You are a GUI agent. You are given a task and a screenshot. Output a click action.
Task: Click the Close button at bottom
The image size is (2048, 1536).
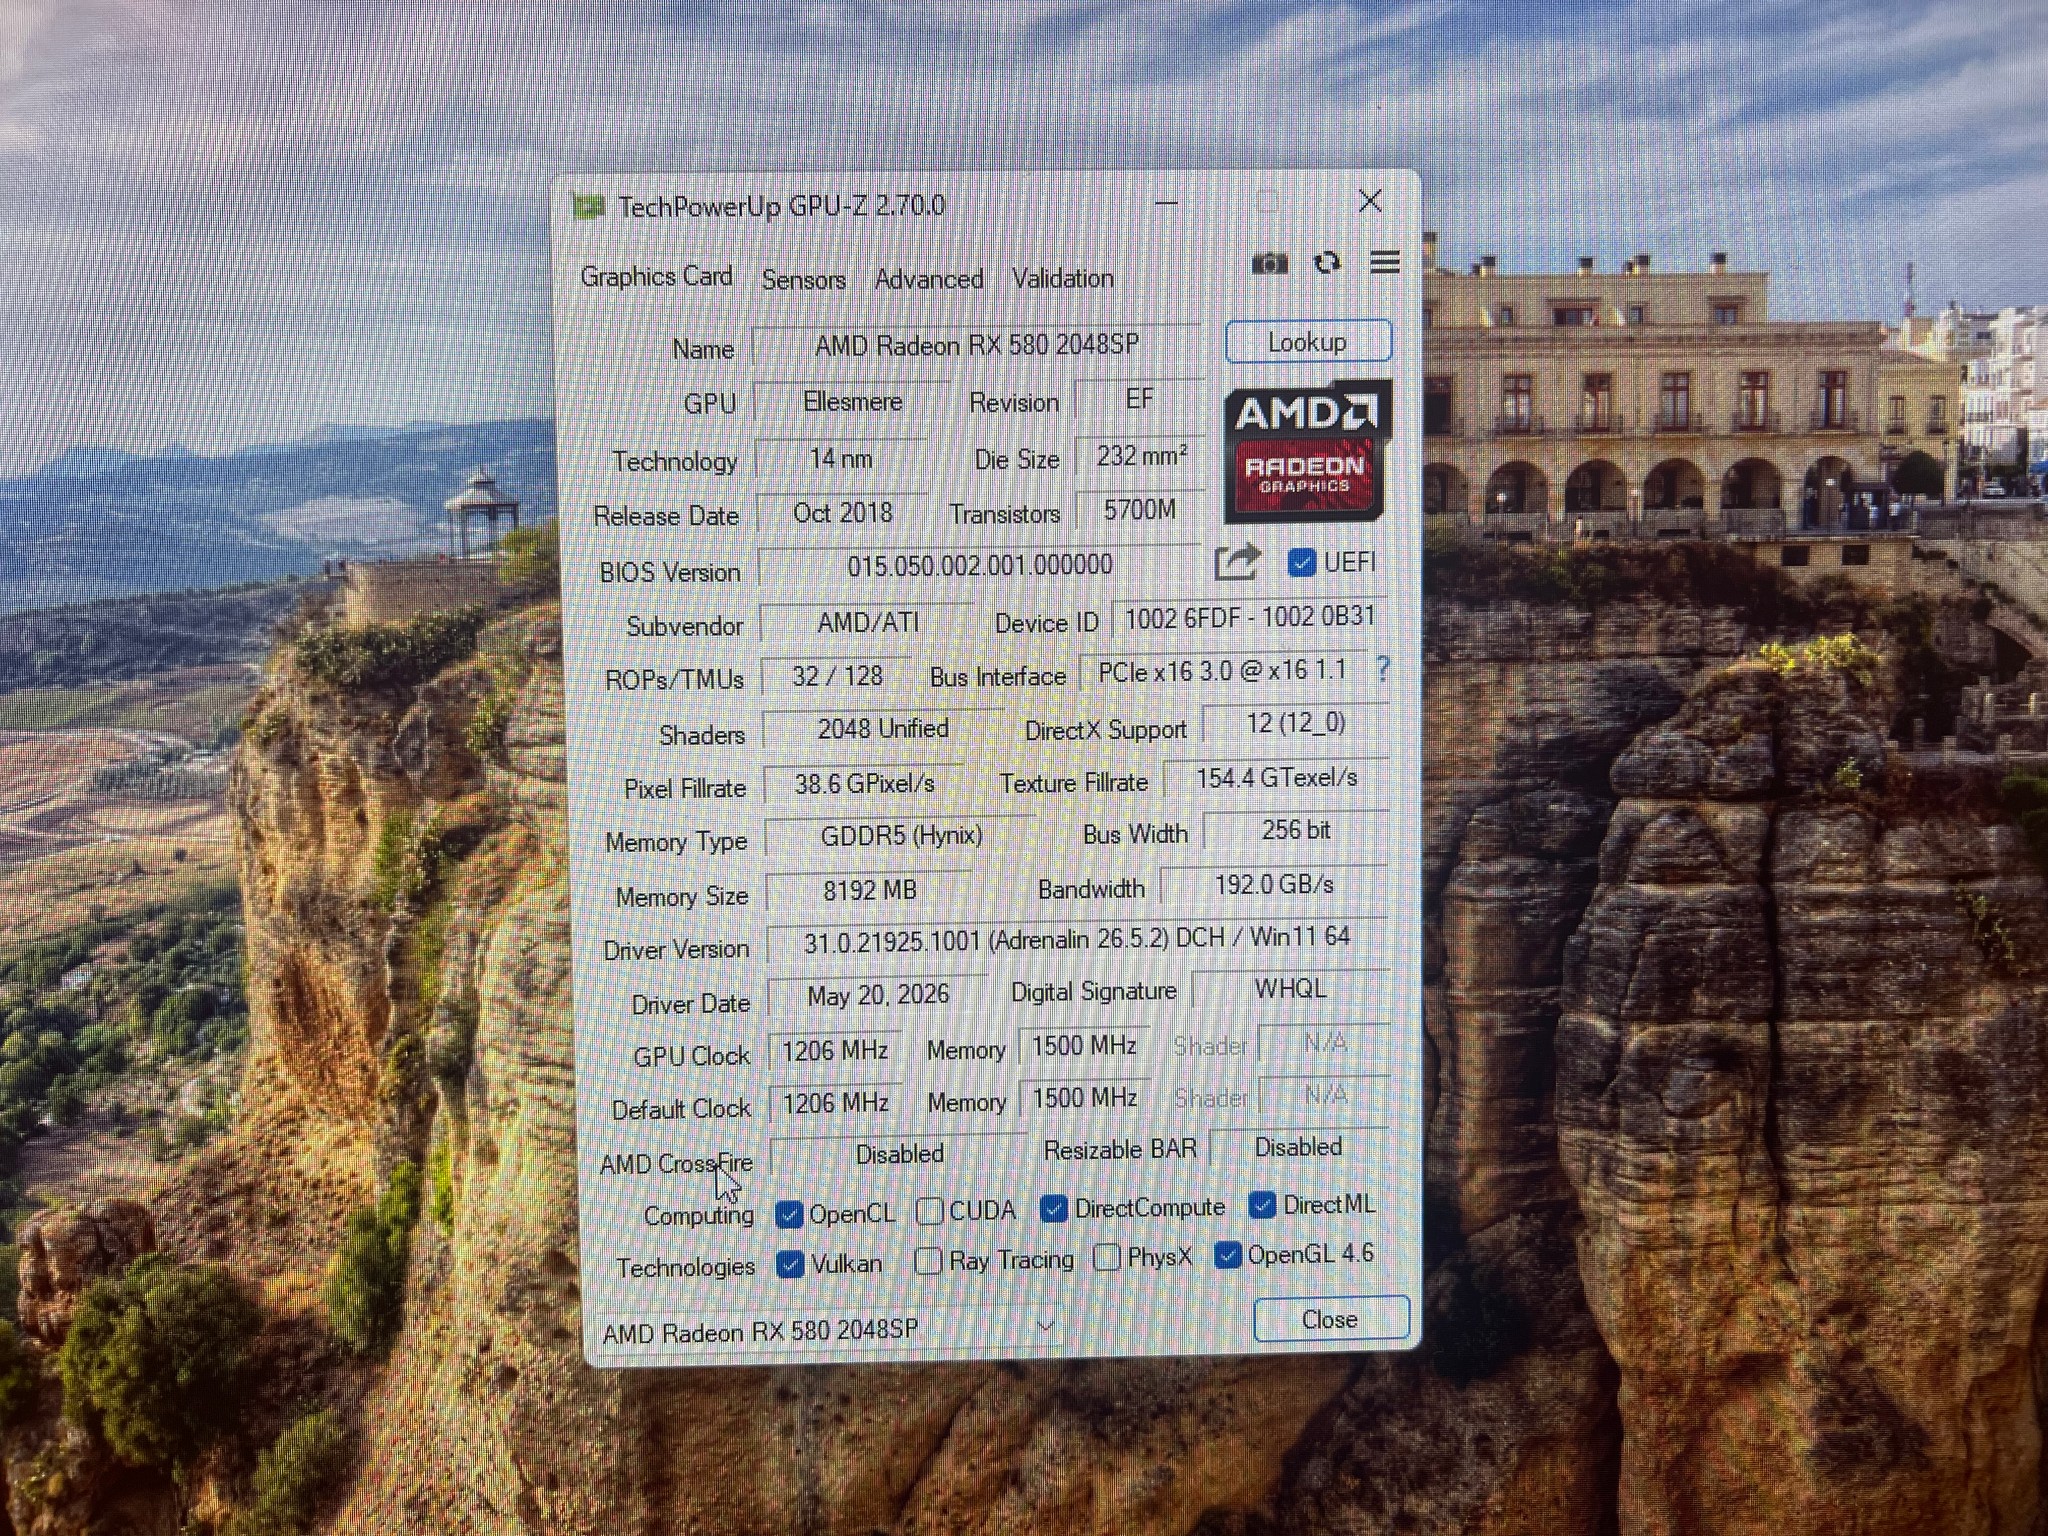(1331, 1319)
